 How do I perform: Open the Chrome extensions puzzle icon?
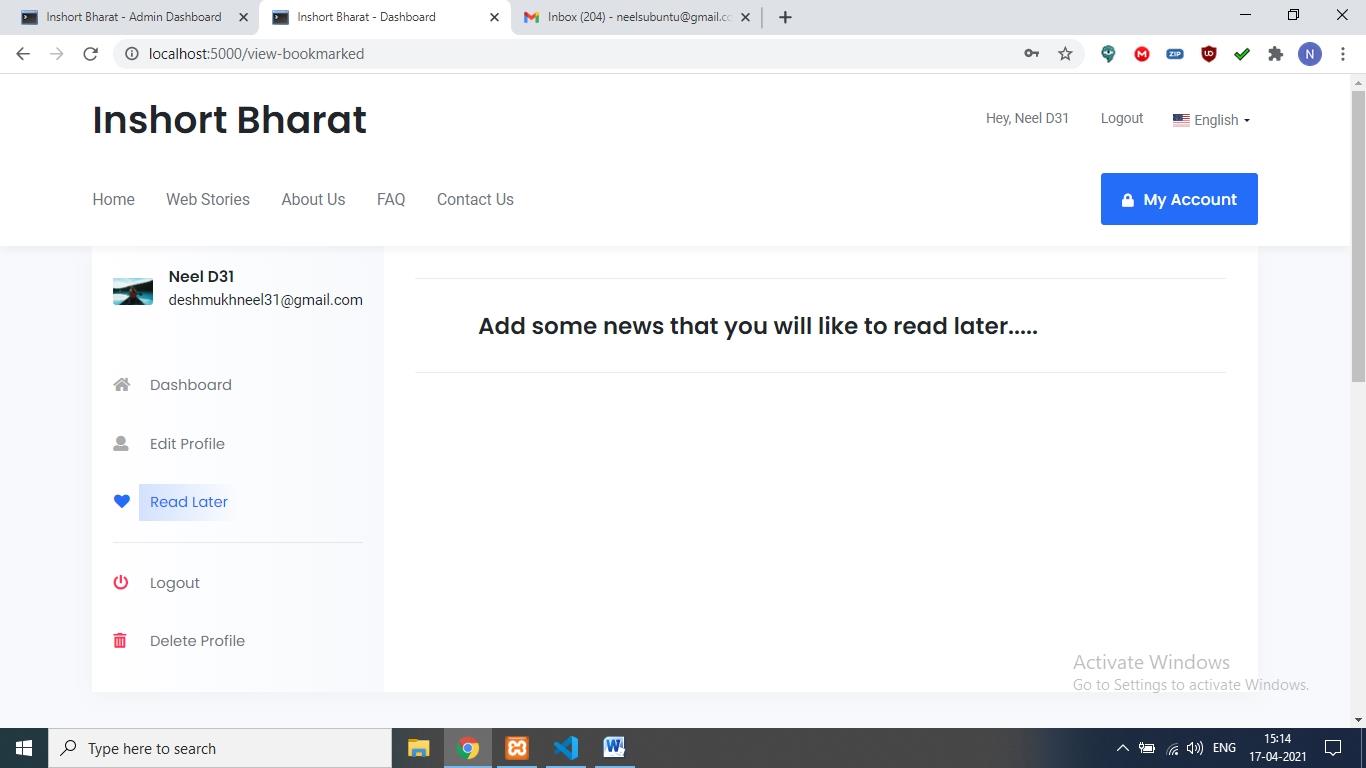pyautogui.click(x=1275, y=54)
